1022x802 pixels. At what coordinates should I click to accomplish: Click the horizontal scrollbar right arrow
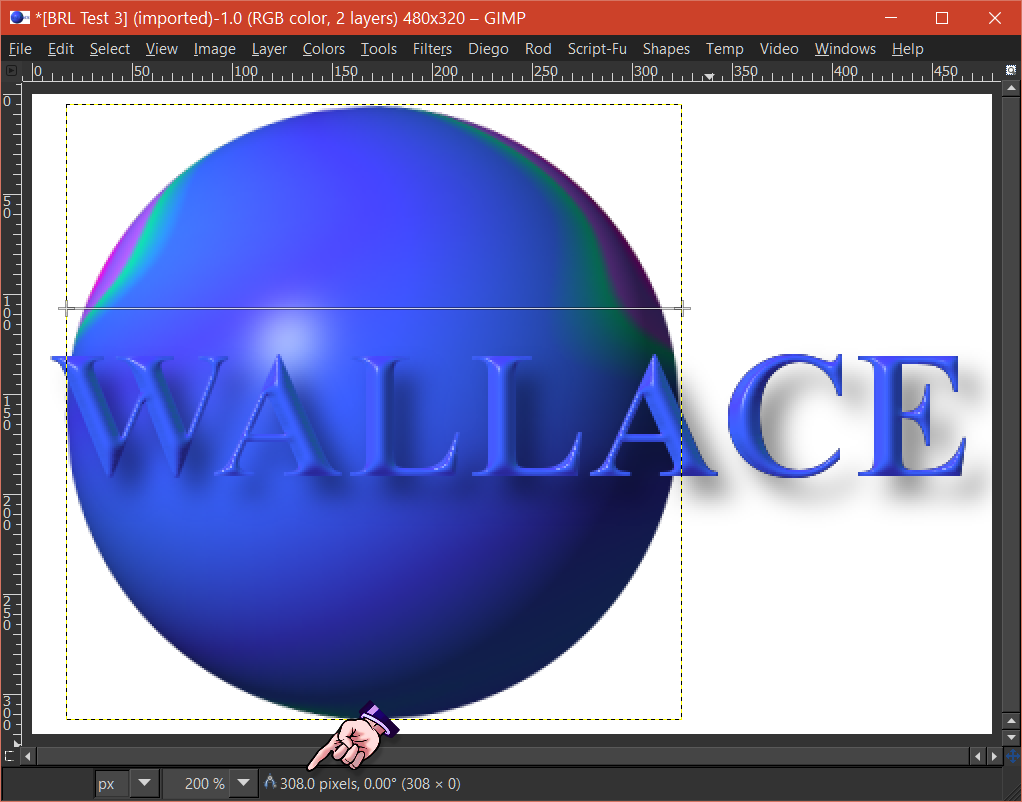994,756
